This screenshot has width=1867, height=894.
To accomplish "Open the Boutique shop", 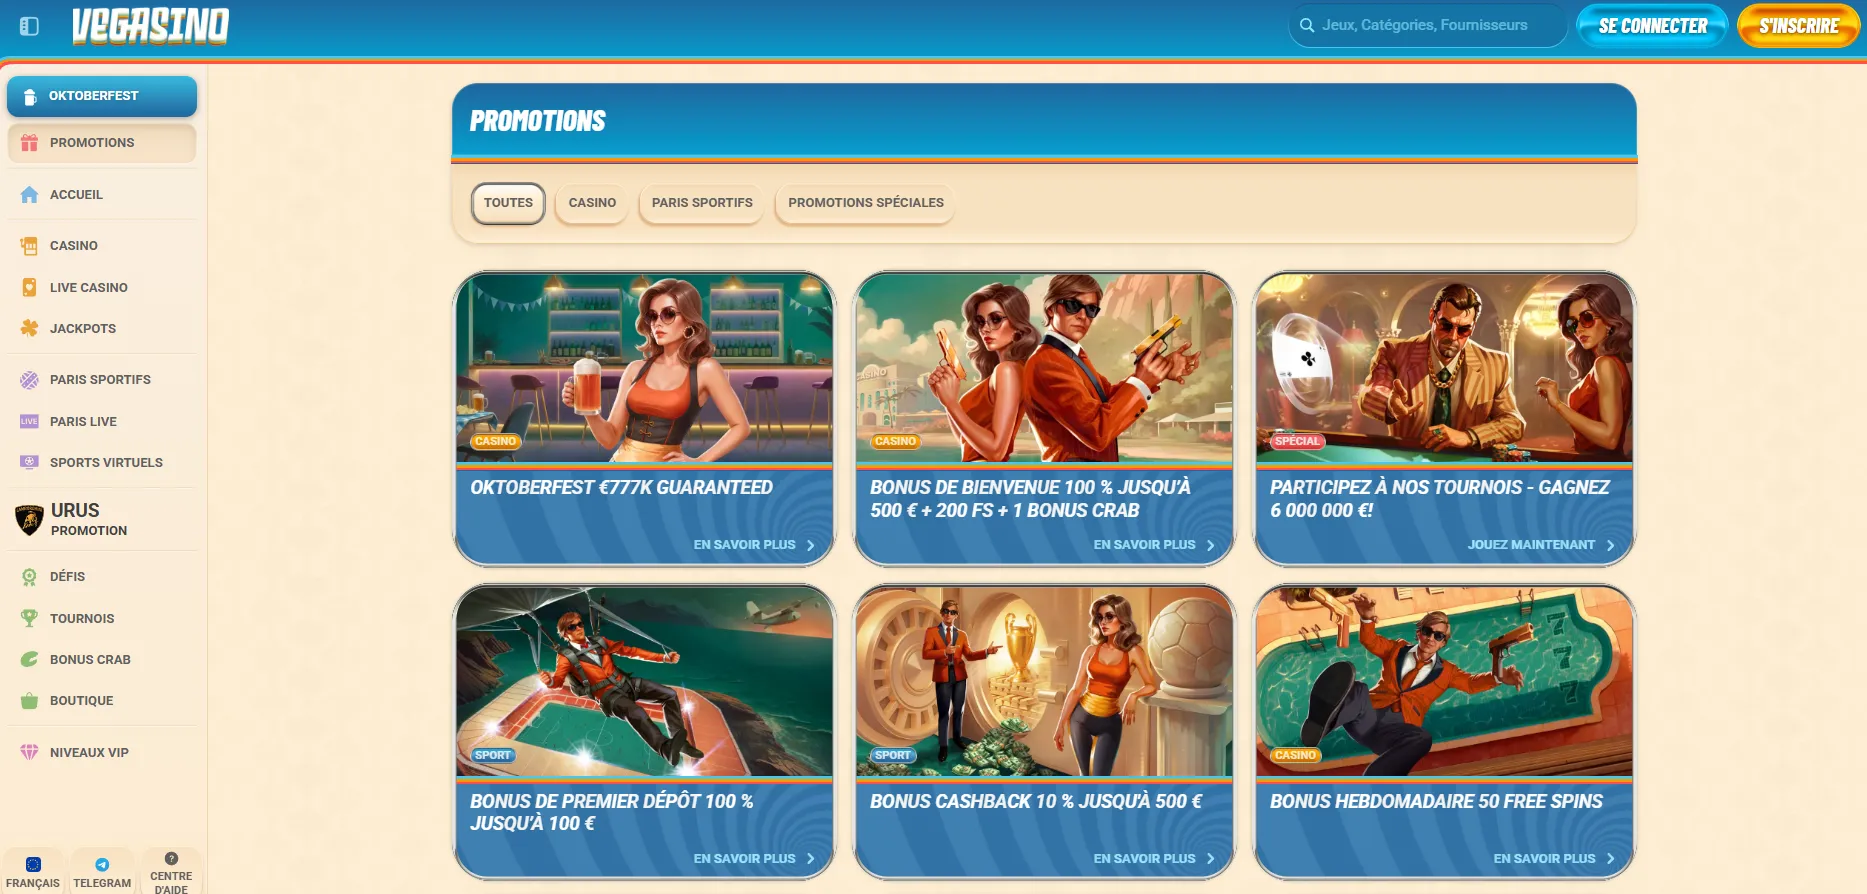I will 81,701.
